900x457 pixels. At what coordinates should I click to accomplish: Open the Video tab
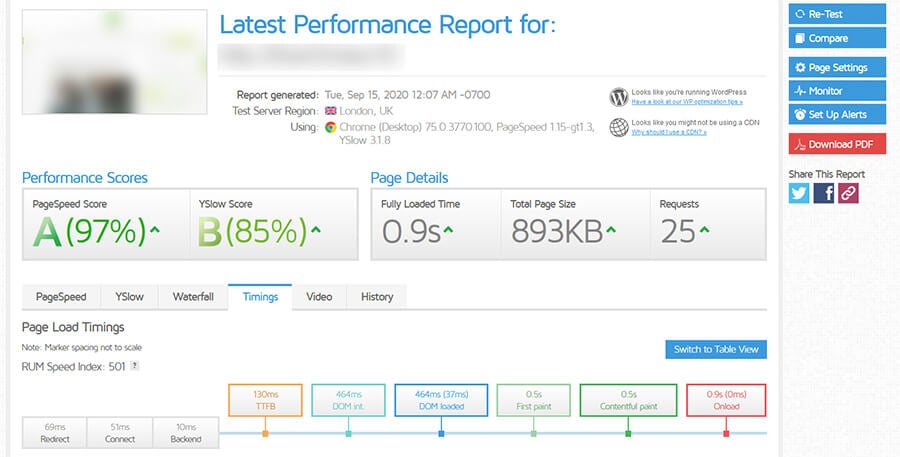click(319, 297)
